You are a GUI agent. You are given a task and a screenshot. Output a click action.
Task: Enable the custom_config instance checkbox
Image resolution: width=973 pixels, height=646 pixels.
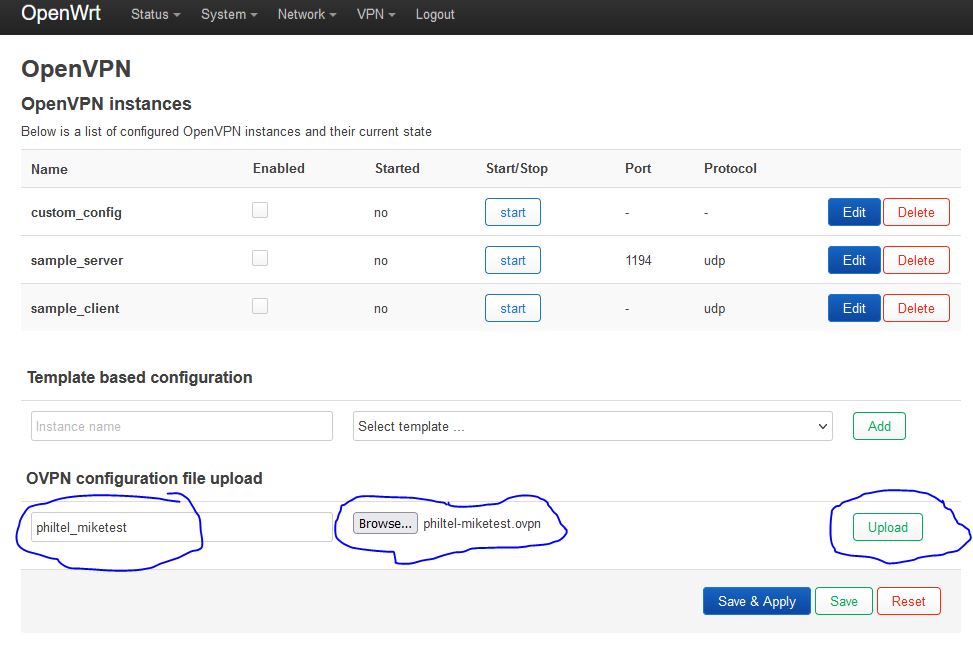pyautogui.click(x=260, y=210)
